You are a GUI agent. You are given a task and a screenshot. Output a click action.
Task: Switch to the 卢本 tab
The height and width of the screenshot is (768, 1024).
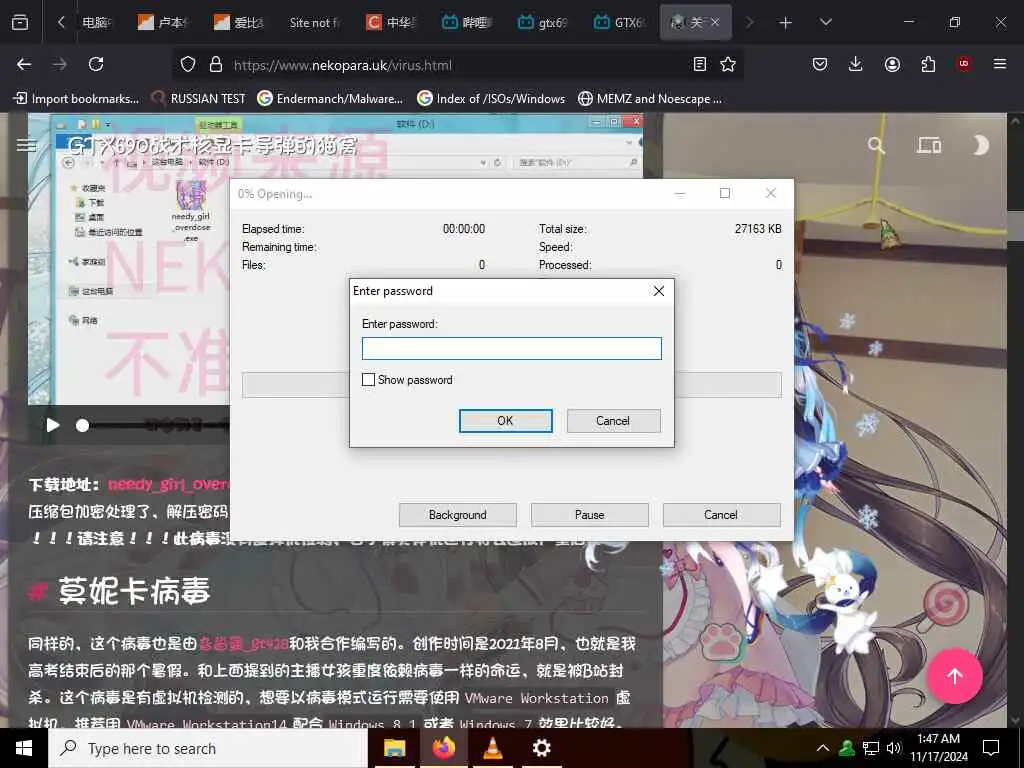pyautogui.click(x=163, y=23)
